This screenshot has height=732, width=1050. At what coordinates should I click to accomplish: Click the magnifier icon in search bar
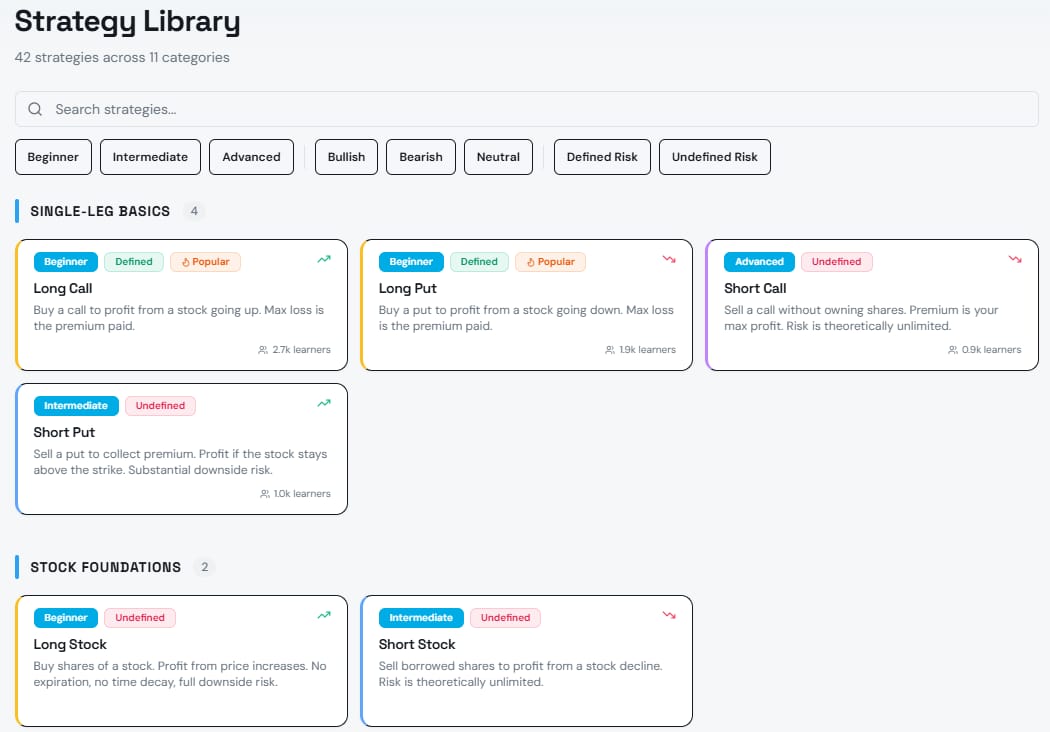(35, 109)
